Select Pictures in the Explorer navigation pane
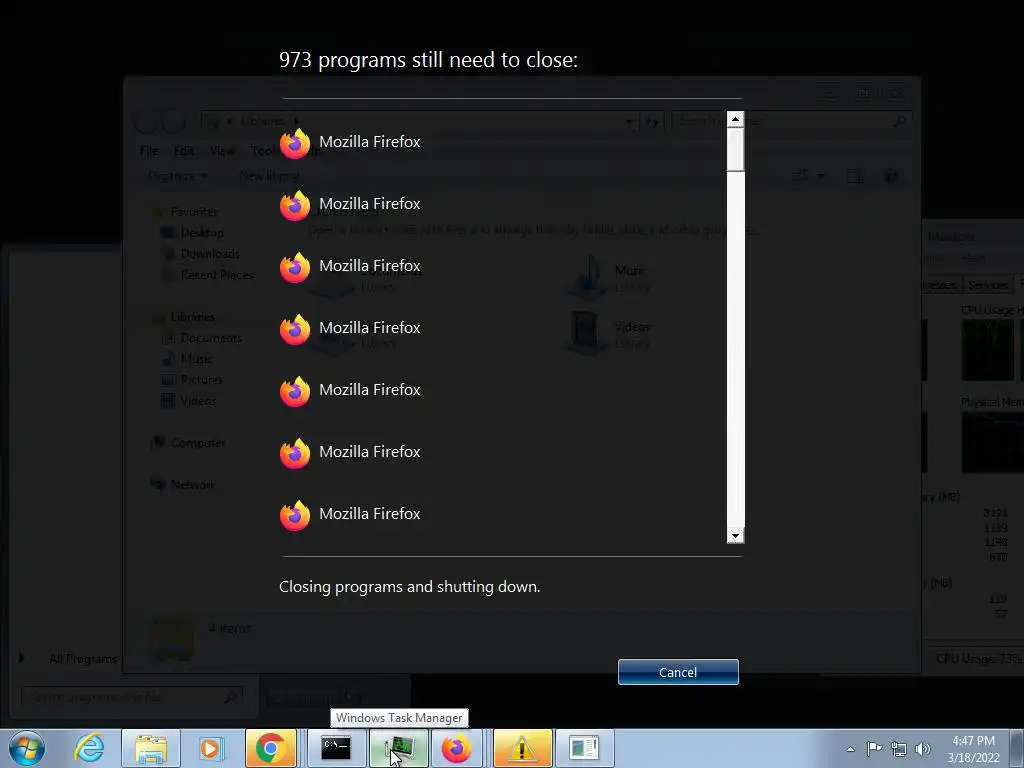This screenshot has height=768, width=1024. coord(201,379)
